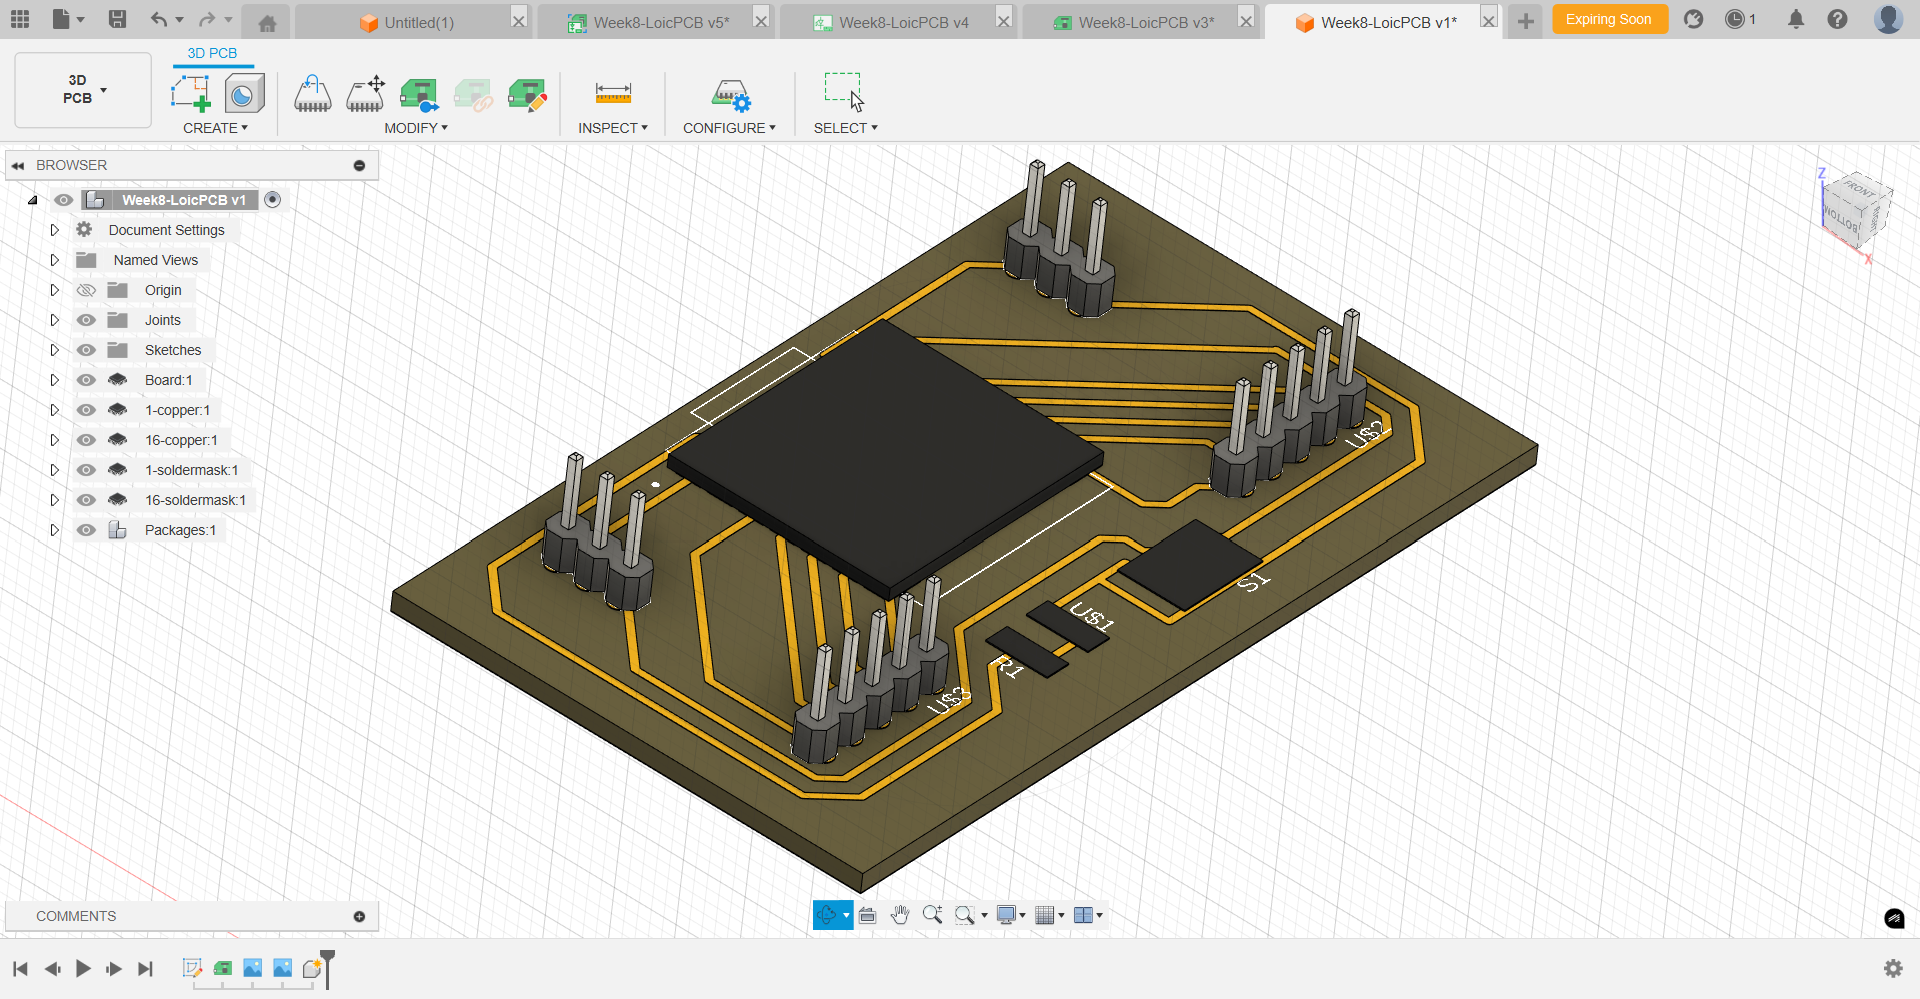Toggle visibility of 1-soldermask:1
This screenshot has width=1920, height=999.
[87, 470]
